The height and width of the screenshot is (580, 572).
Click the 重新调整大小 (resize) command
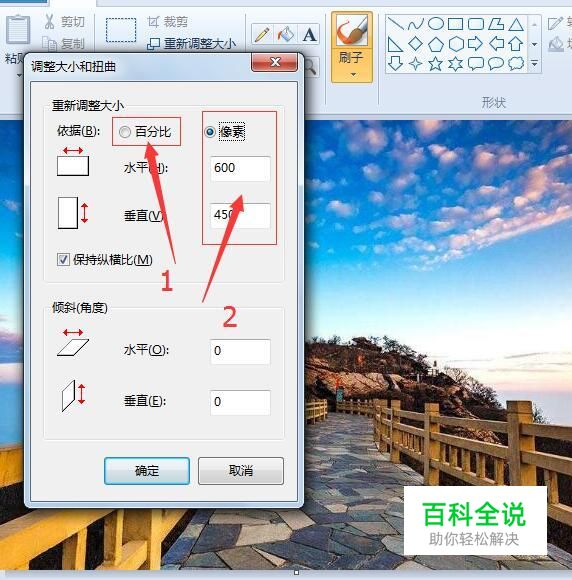(191, 44)
